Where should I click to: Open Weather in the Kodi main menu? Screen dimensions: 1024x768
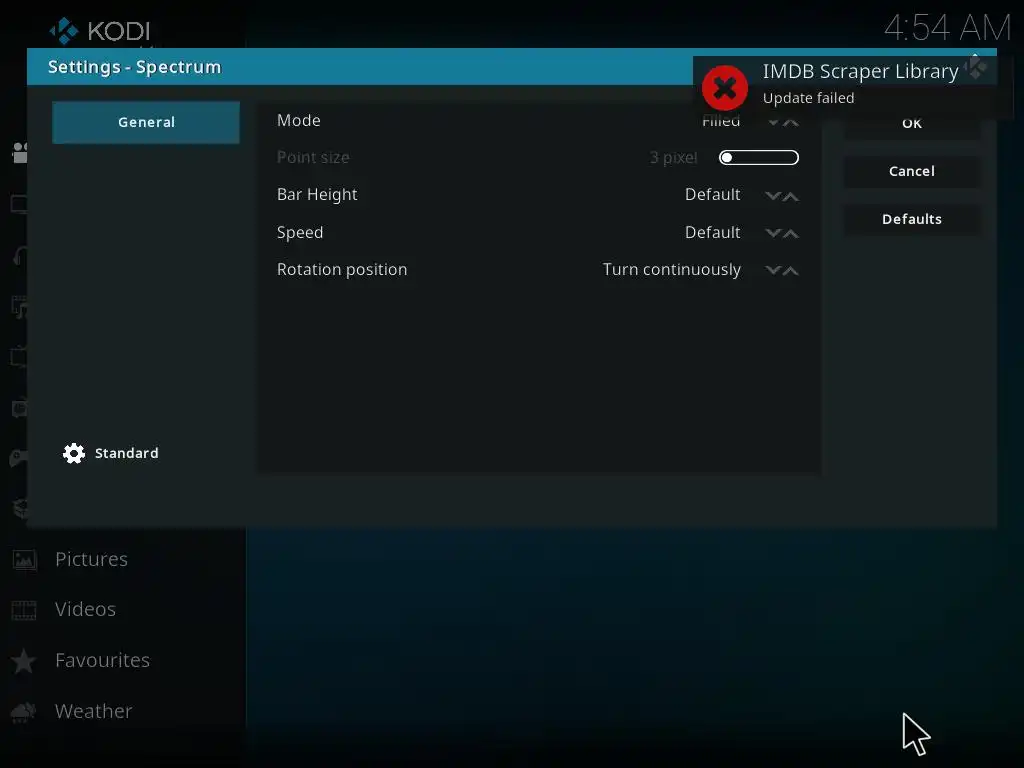[x=93, y=711]
